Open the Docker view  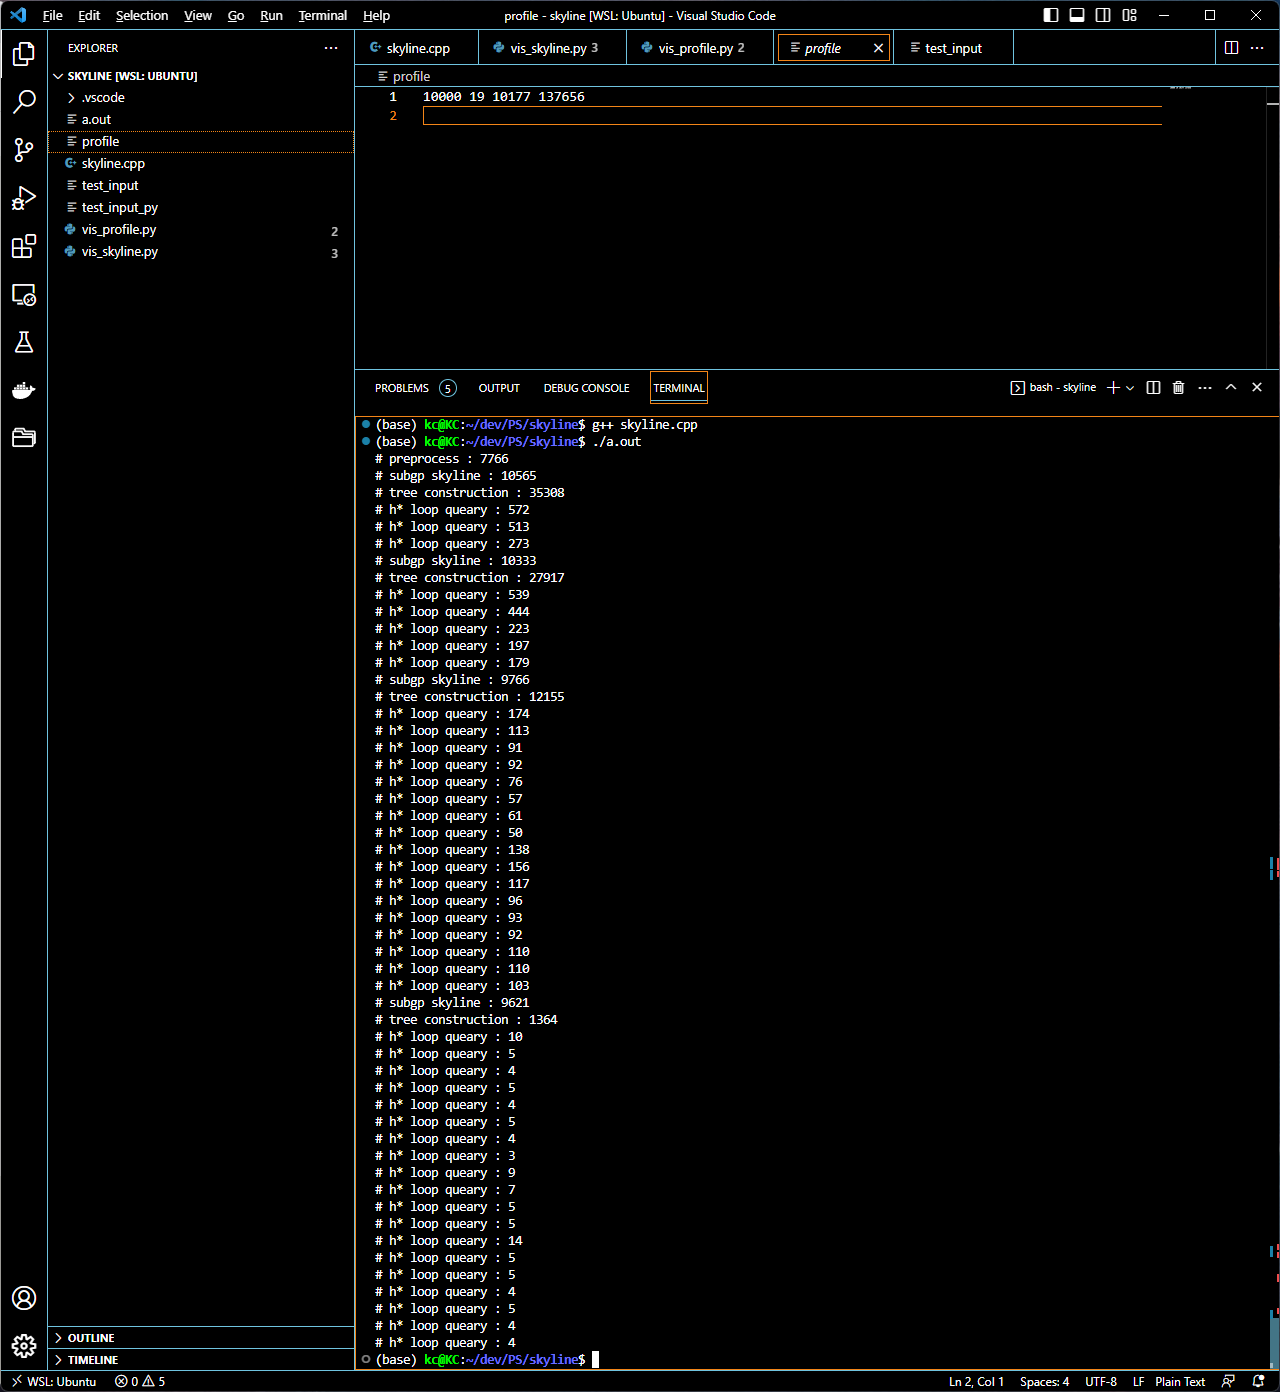tap(24, 390)
